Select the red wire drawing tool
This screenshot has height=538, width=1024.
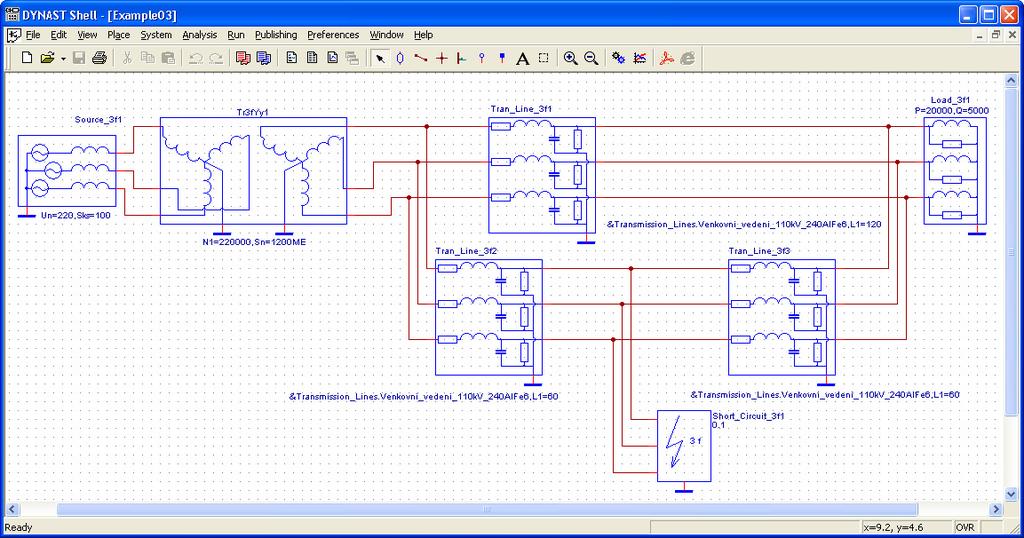[x=421, y=58]
